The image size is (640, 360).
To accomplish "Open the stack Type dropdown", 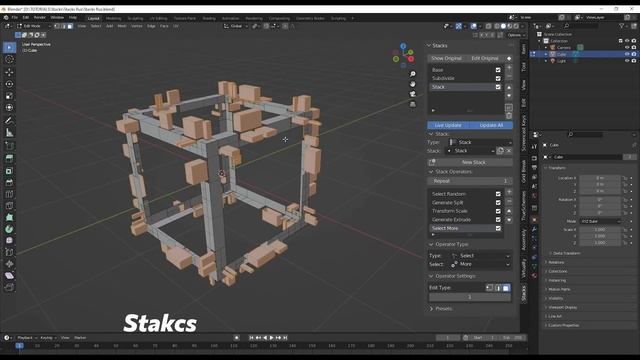I will [480, 142].
